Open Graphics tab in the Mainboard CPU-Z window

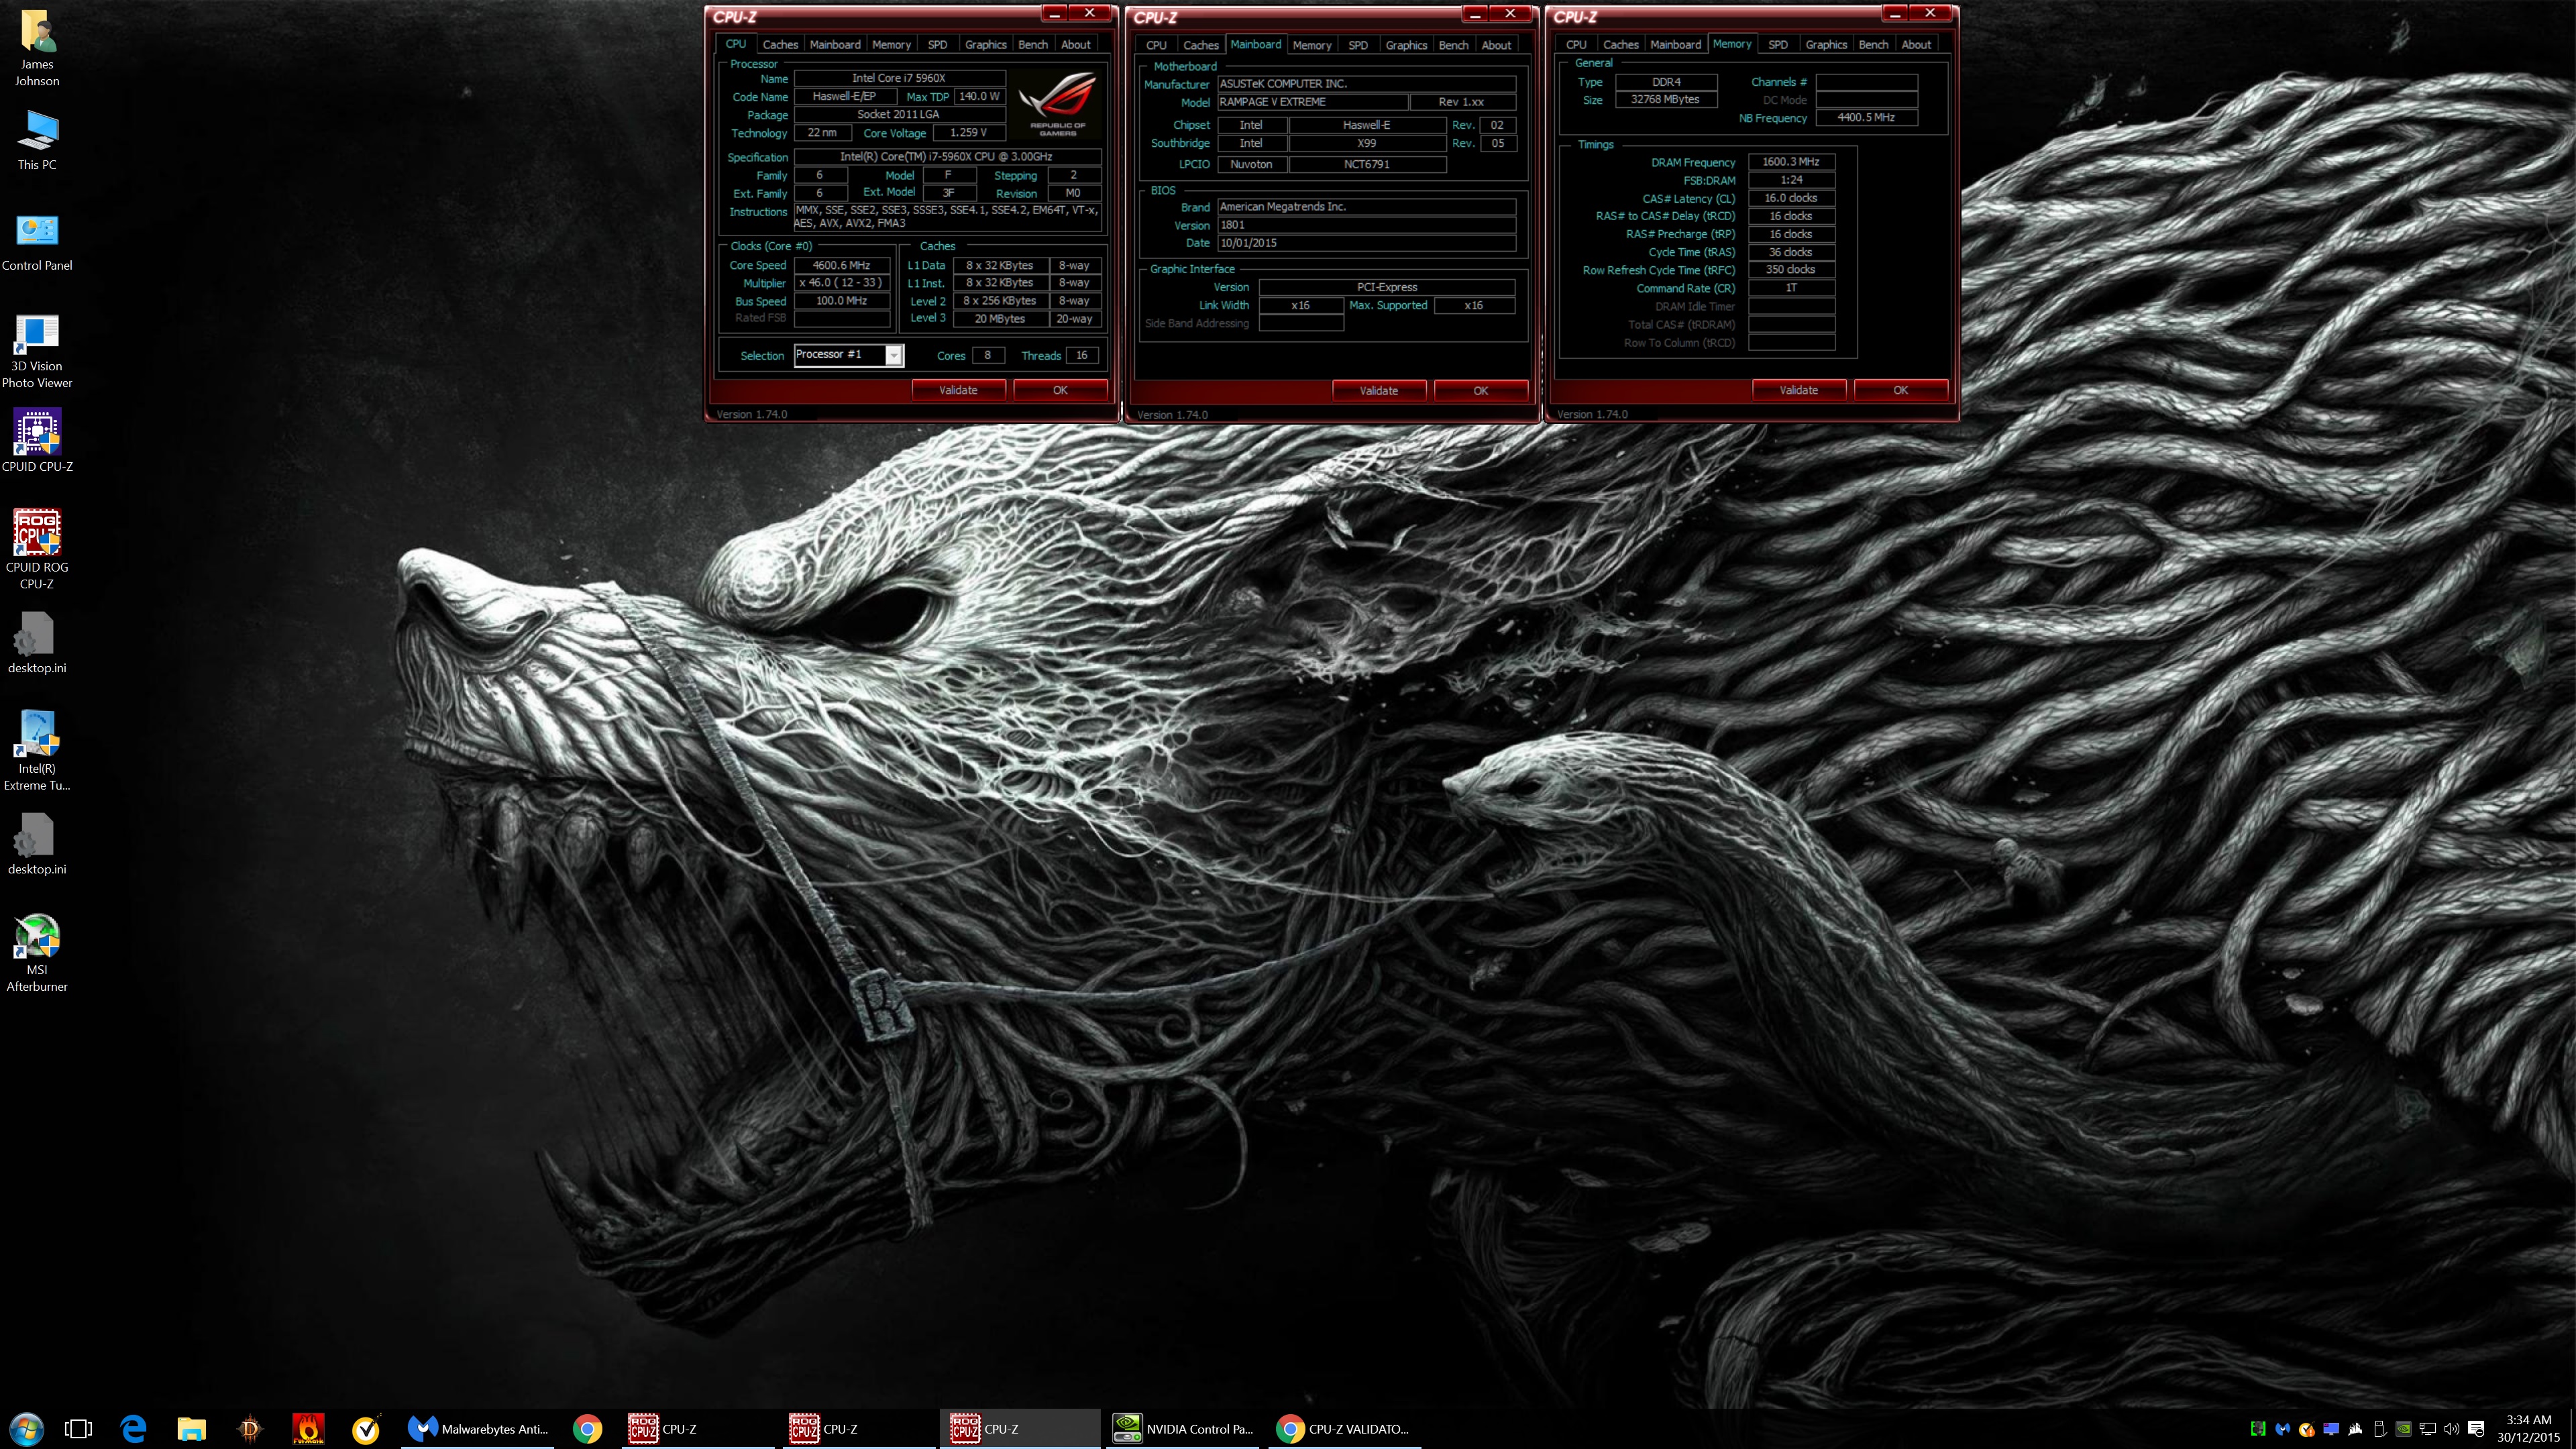tap(1406, 45)
